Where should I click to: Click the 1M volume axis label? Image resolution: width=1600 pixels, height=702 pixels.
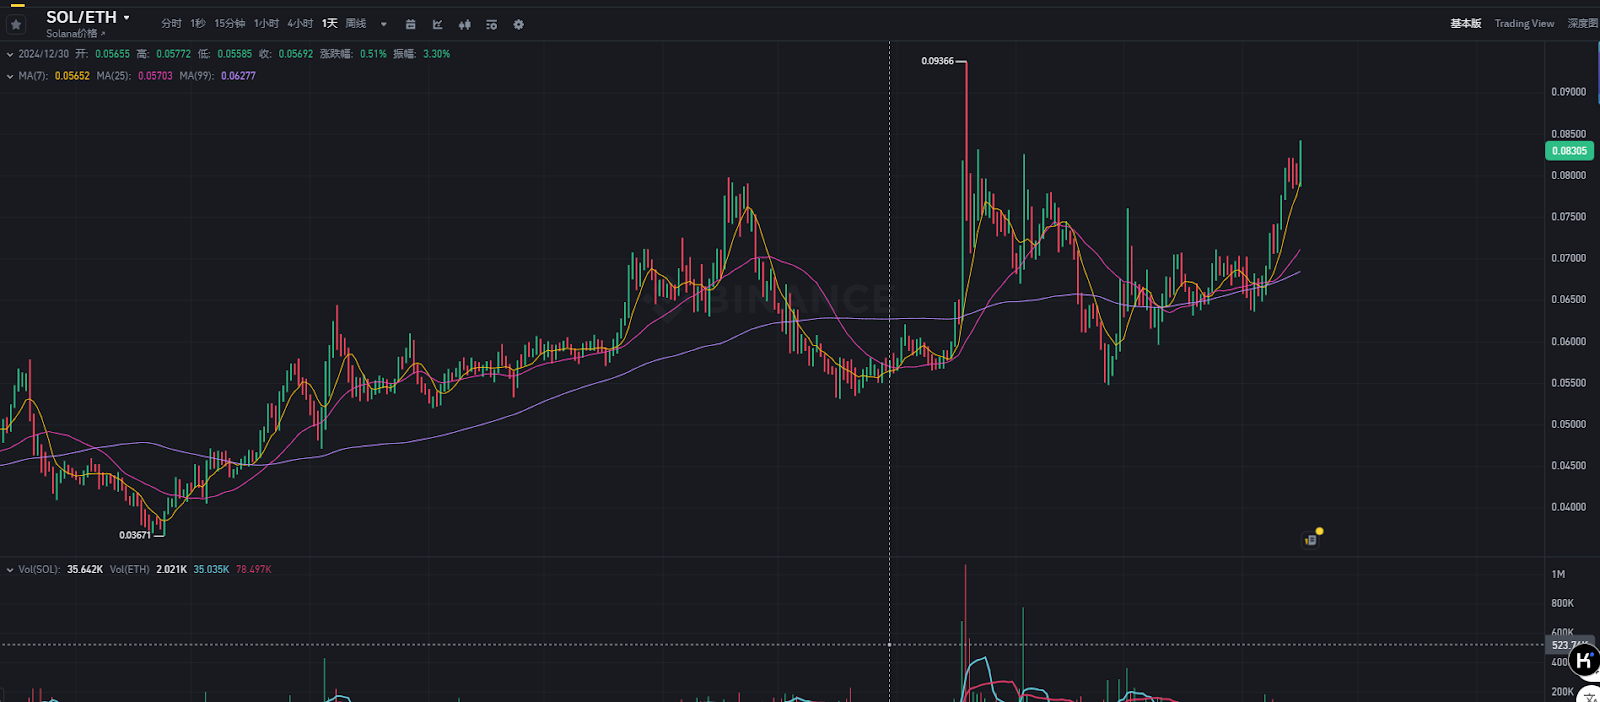(x=1558, y=575)
